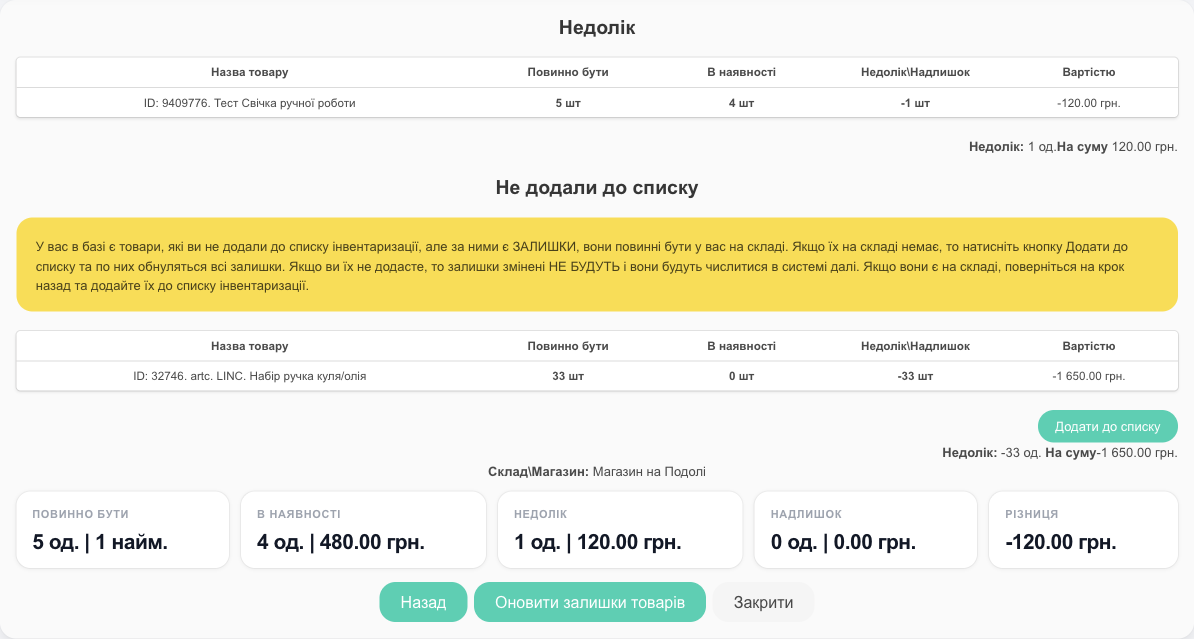Select the "Не додали до списку" heading
The image size is (1194, 639).
click(597, 188)
